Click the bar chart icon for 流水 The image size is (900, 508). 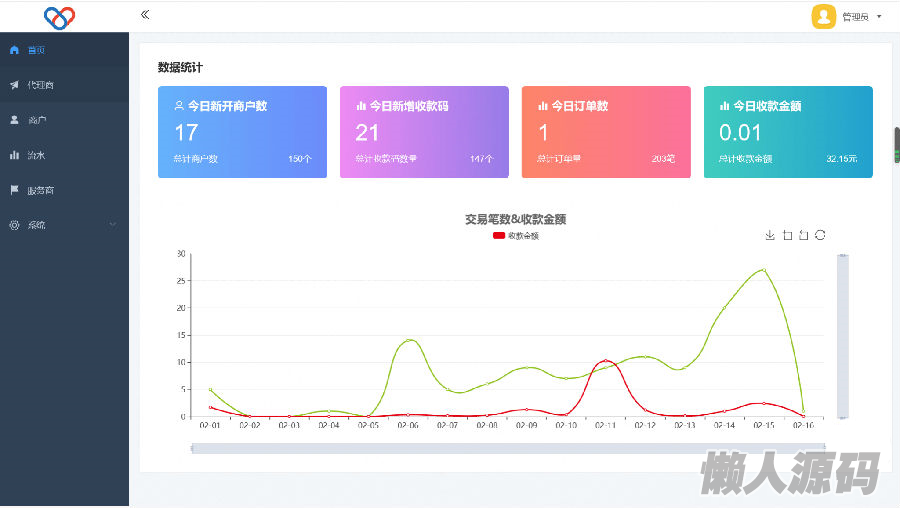tap(14, 155)
